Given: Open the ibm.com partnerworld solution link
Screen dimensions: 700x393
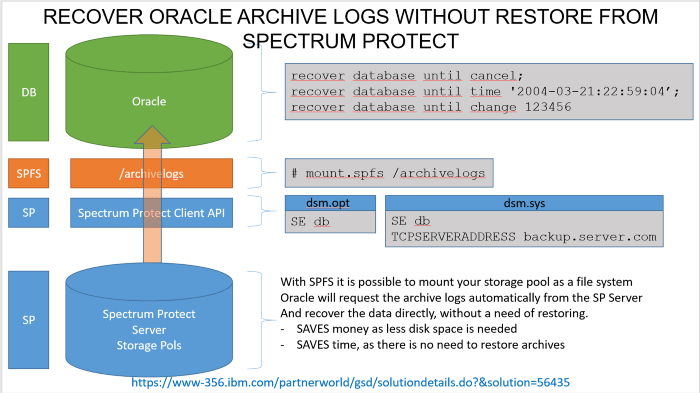Looking at the screenshot, I should [350, 382].
